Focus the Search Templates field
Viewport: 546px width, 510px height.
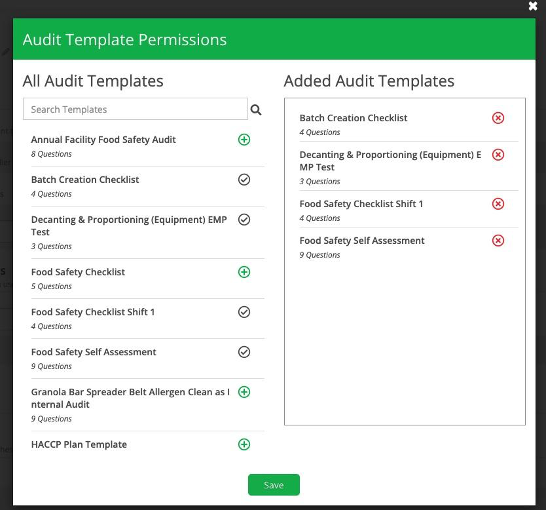coord(135,109)
